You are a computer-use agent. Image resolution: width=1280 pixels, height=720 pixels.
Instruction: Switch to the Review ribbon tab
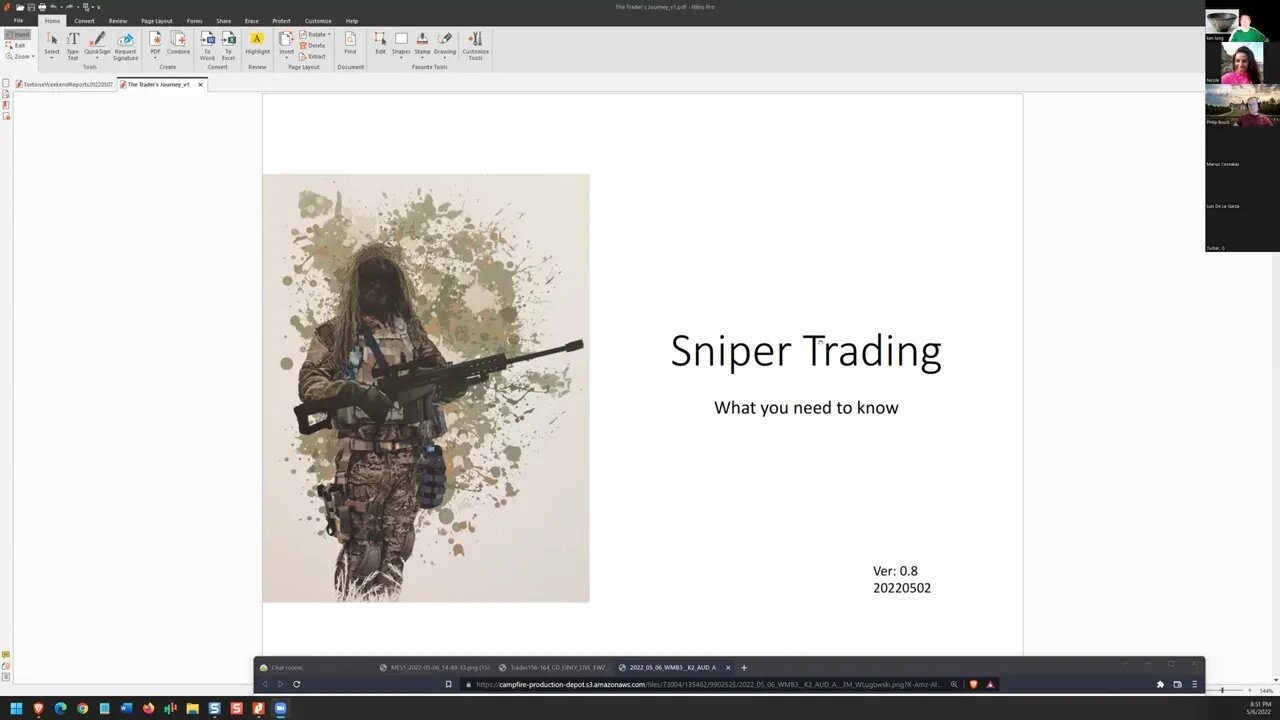tap(118, 20)
